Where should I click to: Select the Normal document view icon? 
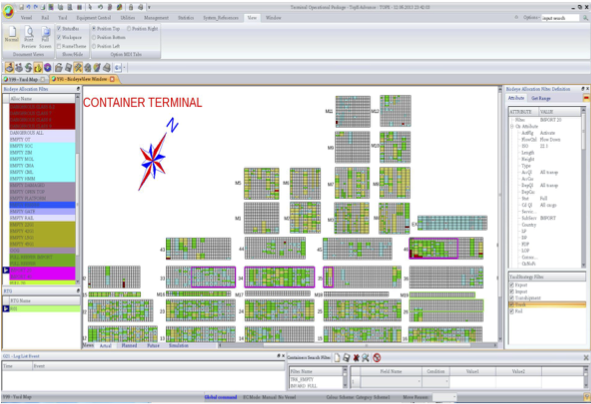(12, 34)
